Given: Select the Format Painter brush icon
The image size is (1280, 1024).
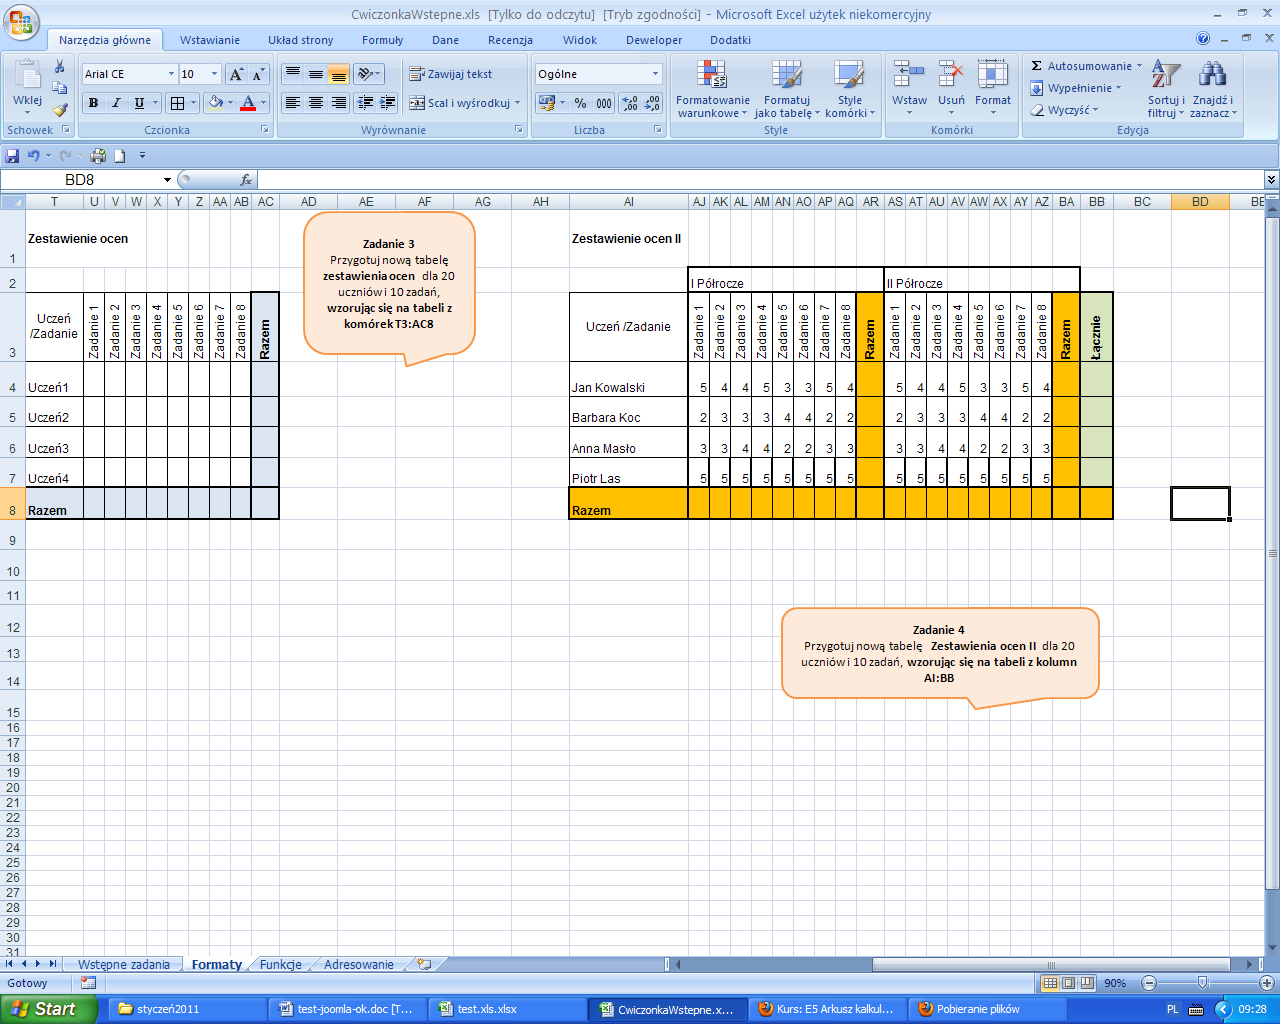Looking at the screenshot, I should click(60, 110).
